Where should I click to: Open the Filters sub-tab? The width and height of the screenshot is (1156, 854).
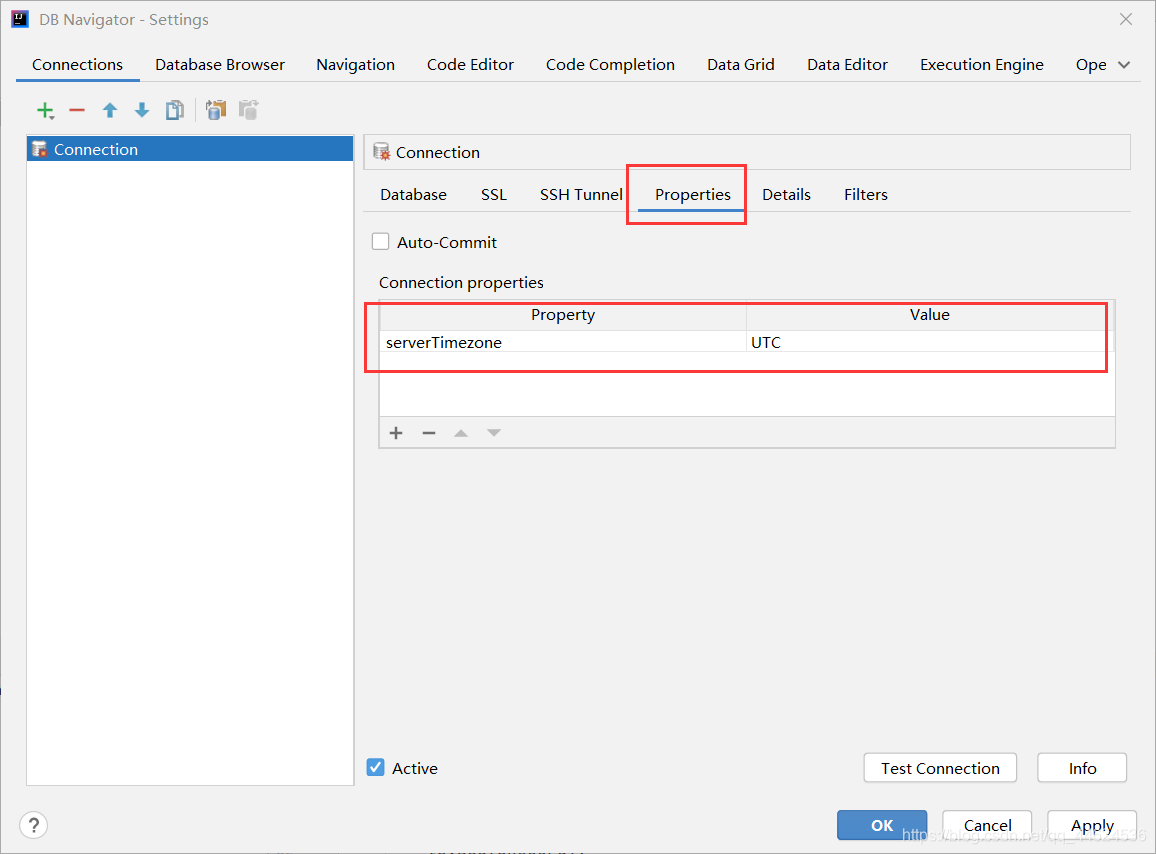click(x=866, y=195)
